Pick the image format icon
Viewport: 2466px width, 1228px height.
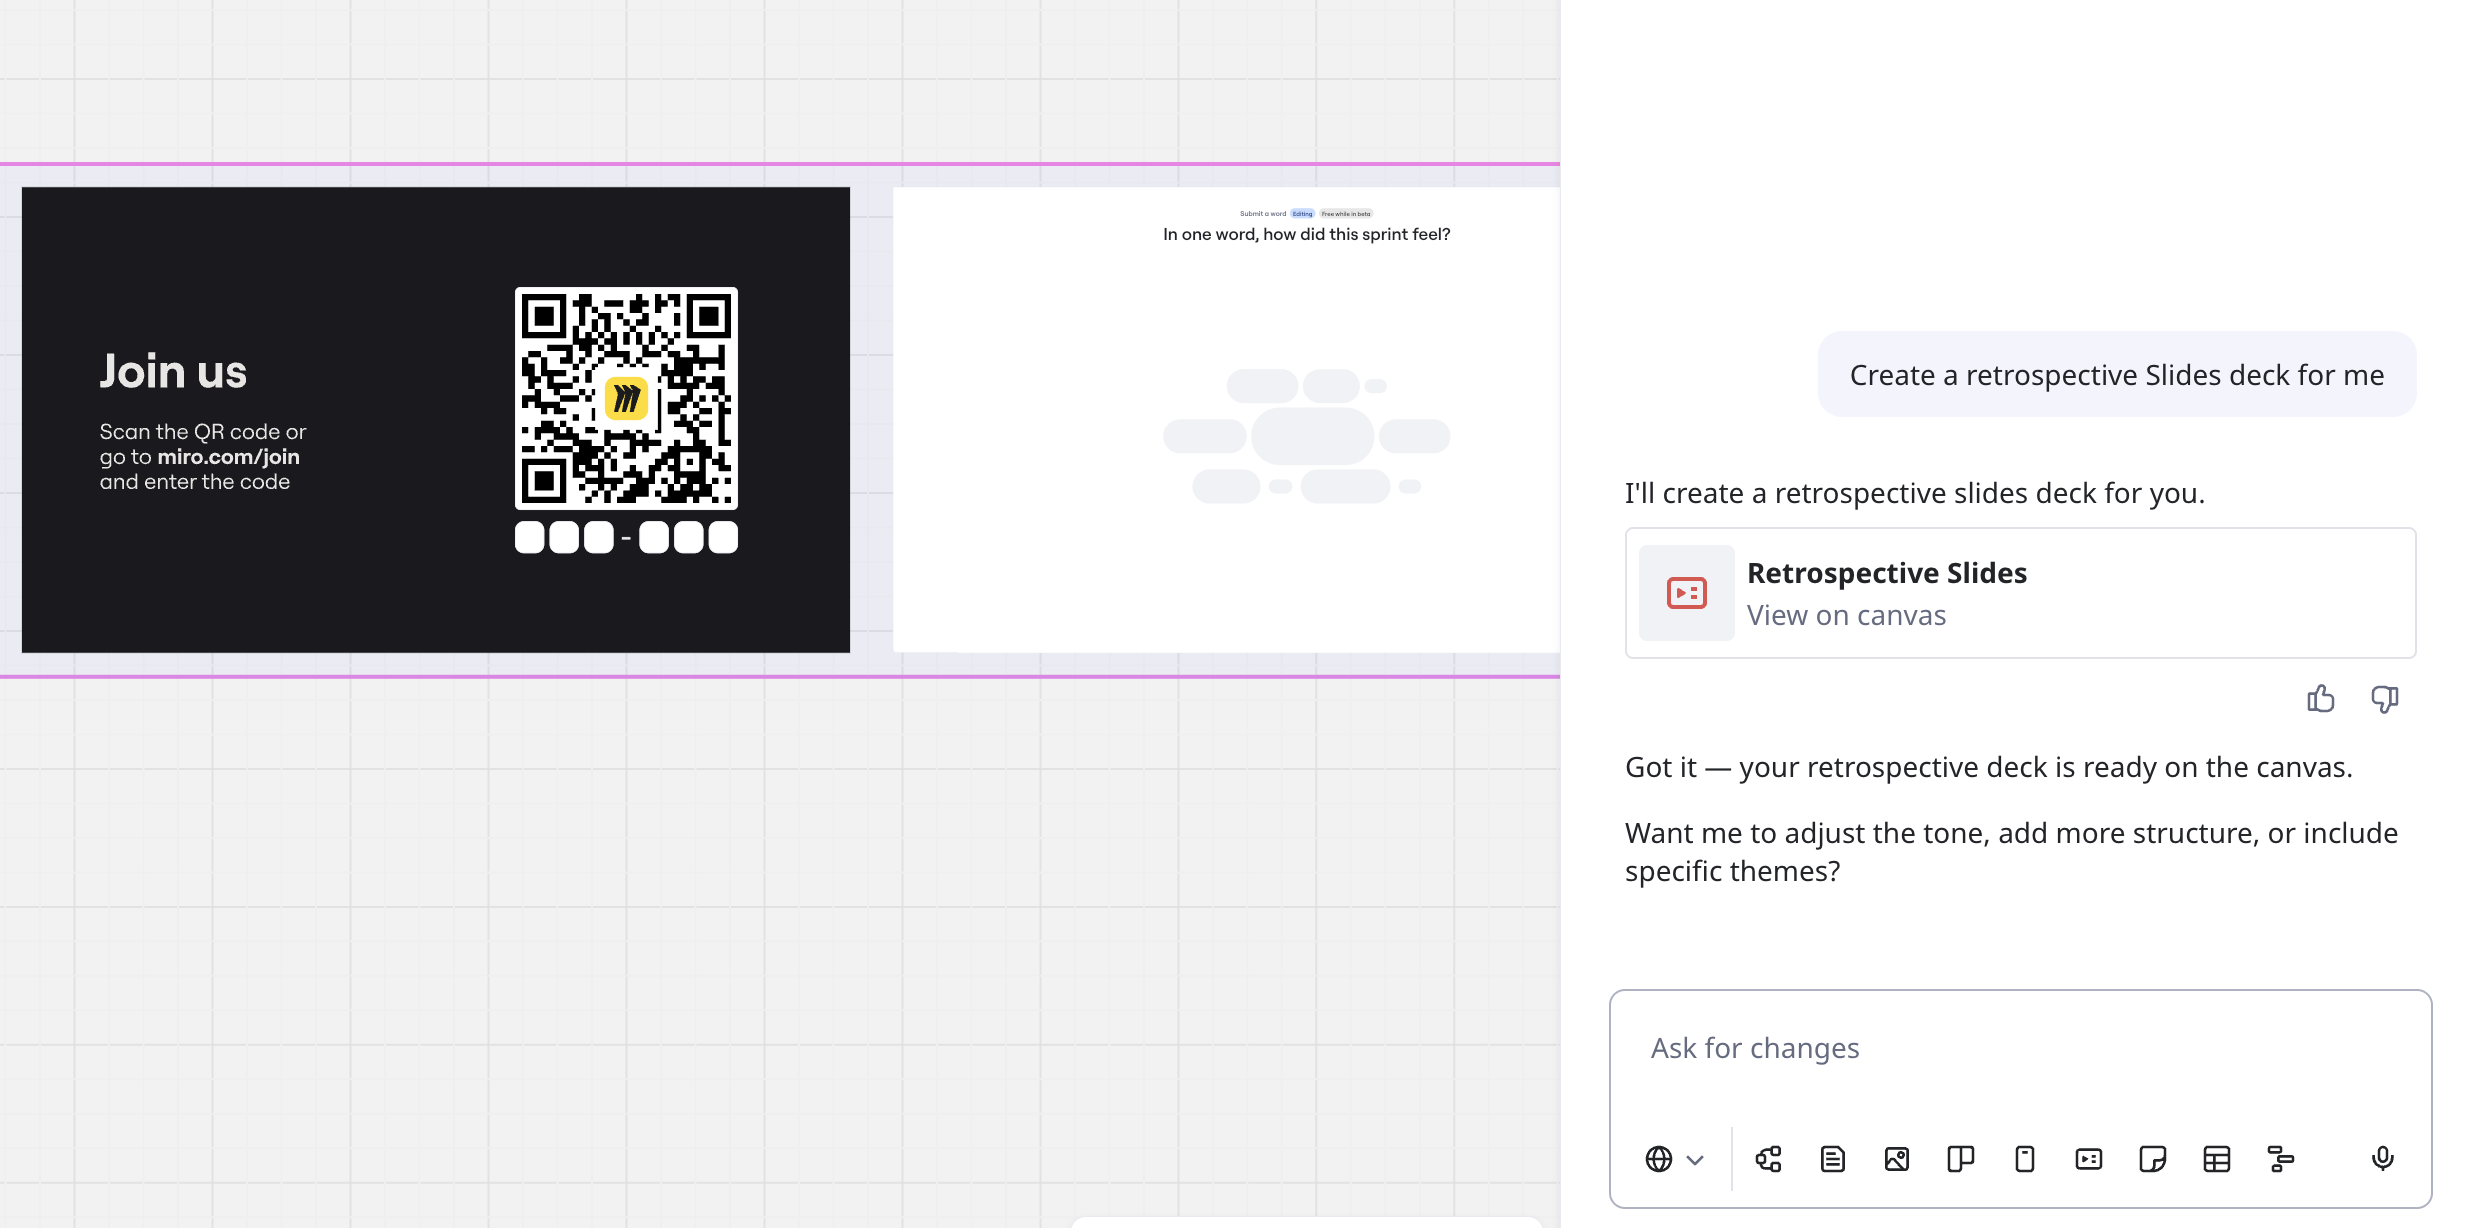click(1896, 1159)
